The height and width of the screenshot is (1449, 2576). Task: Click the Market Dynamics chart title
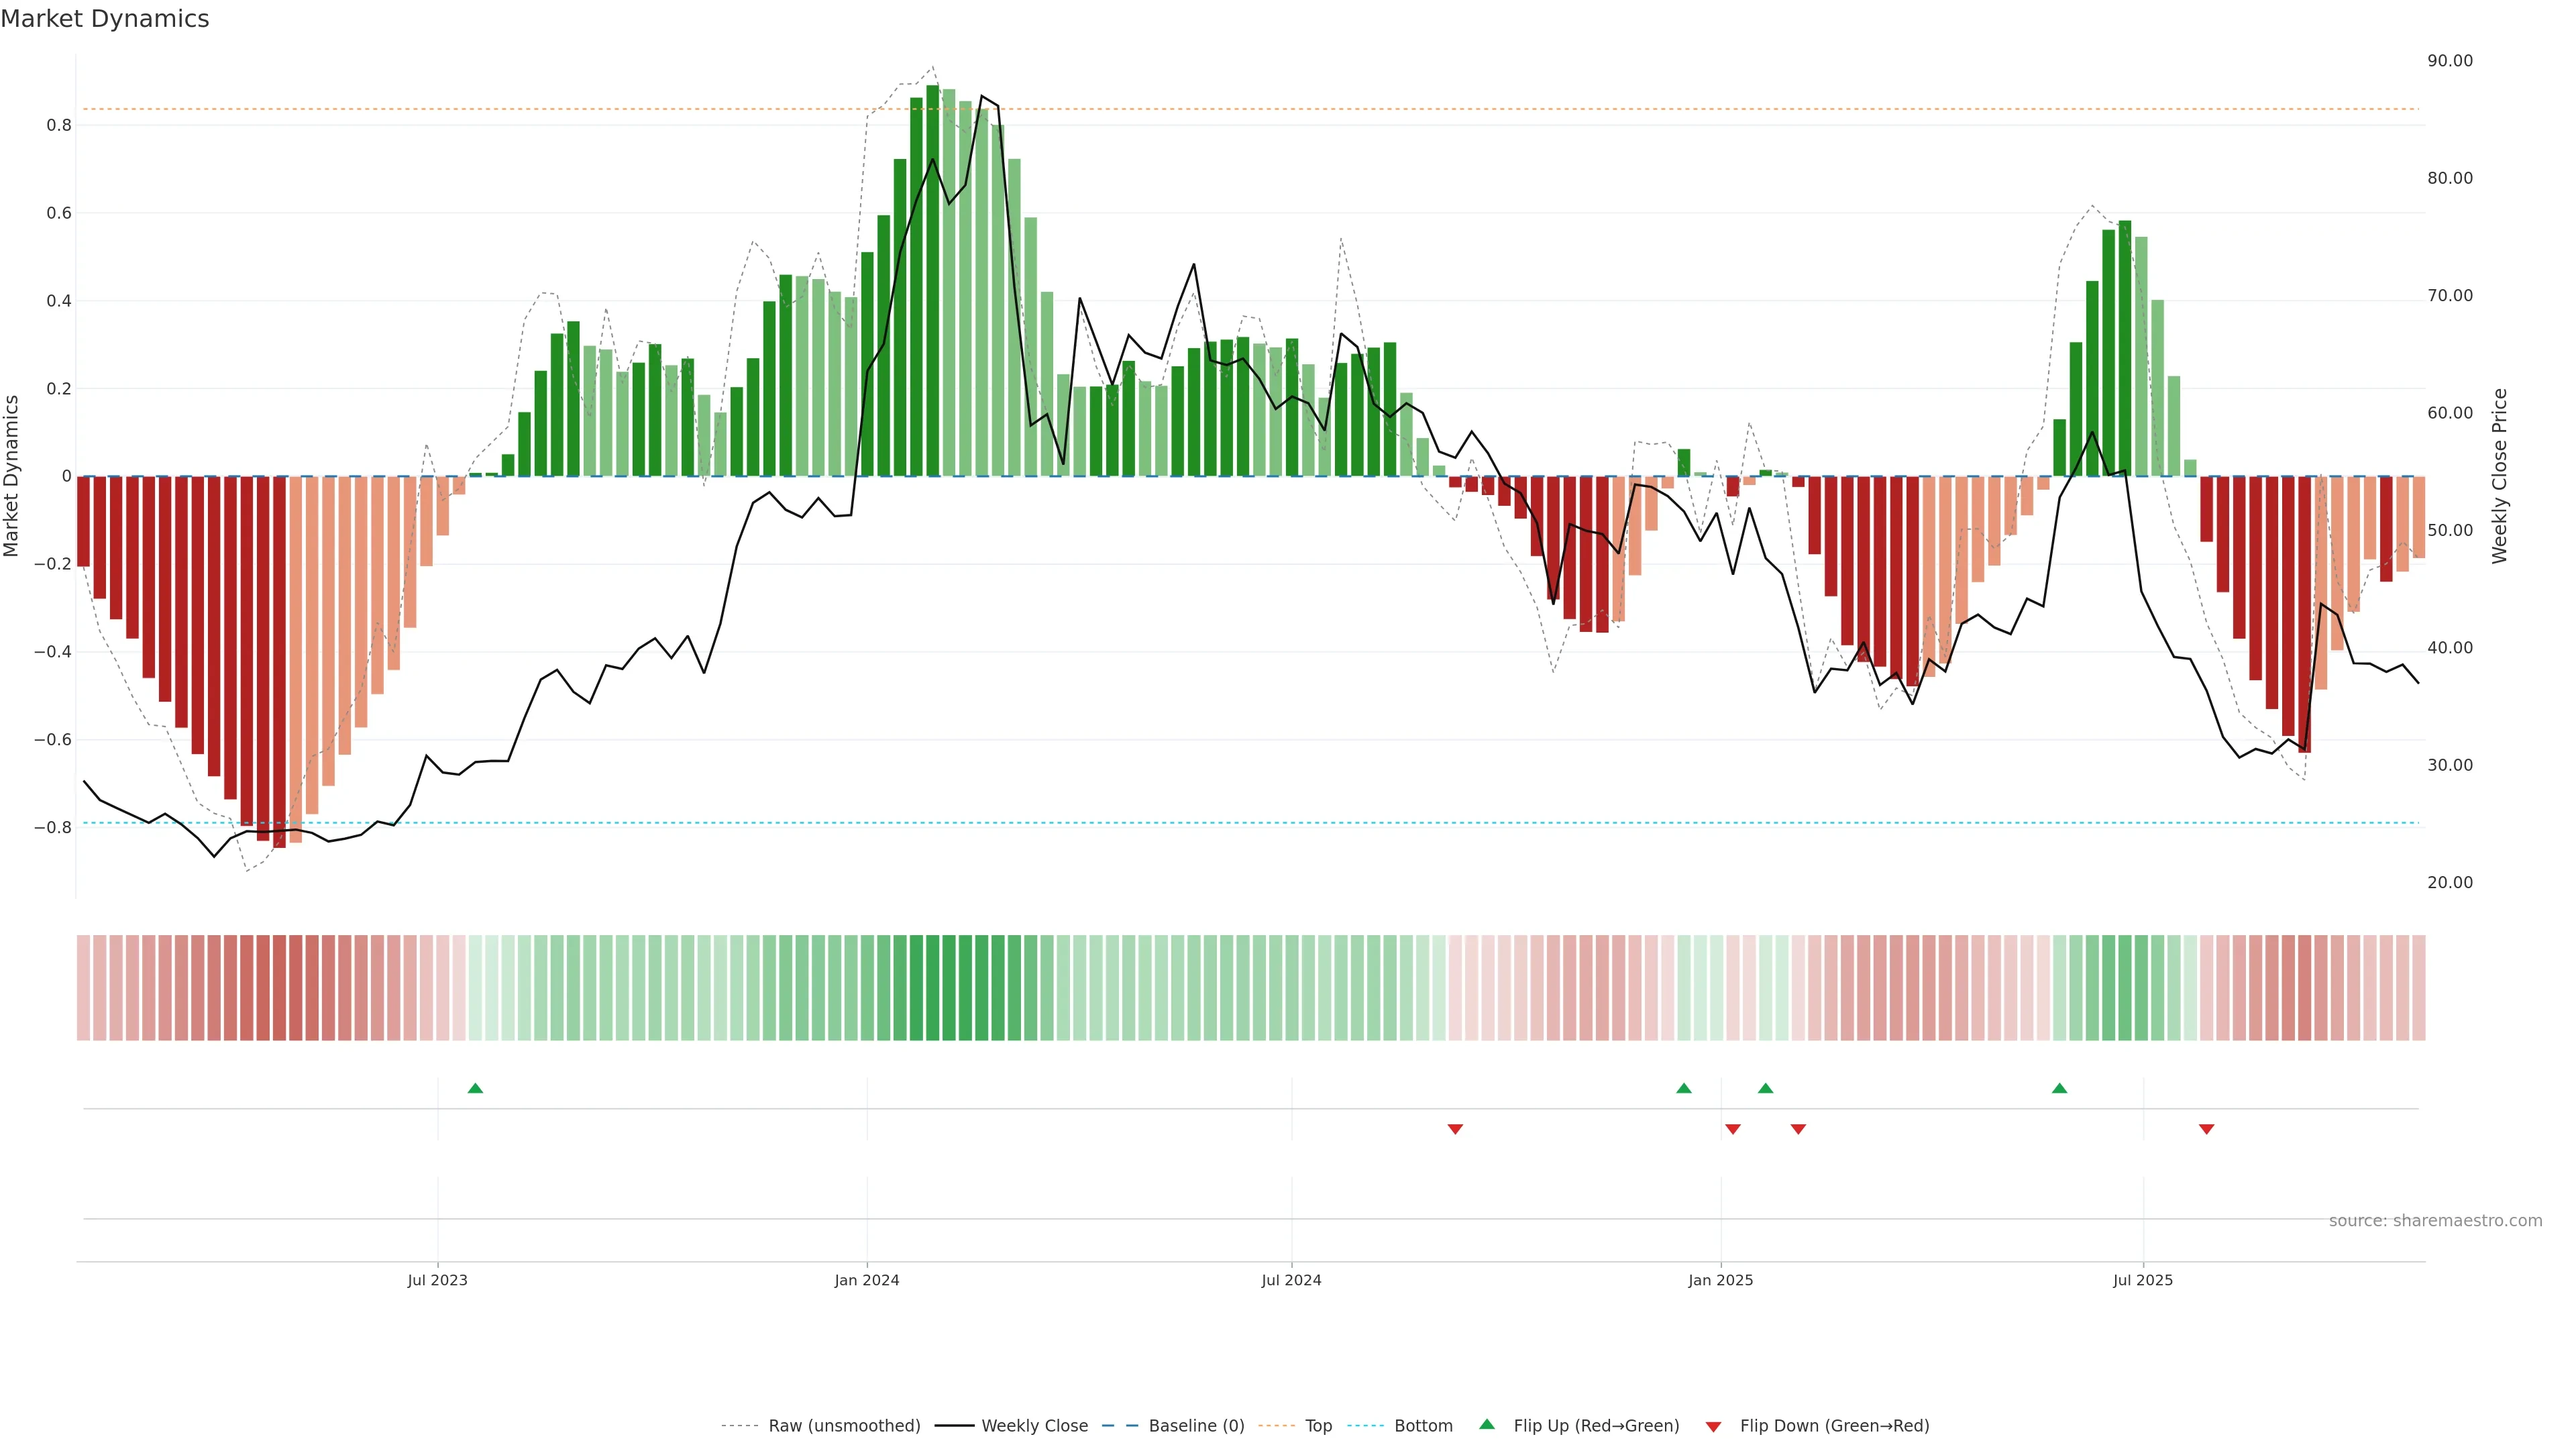coord(105,19)
